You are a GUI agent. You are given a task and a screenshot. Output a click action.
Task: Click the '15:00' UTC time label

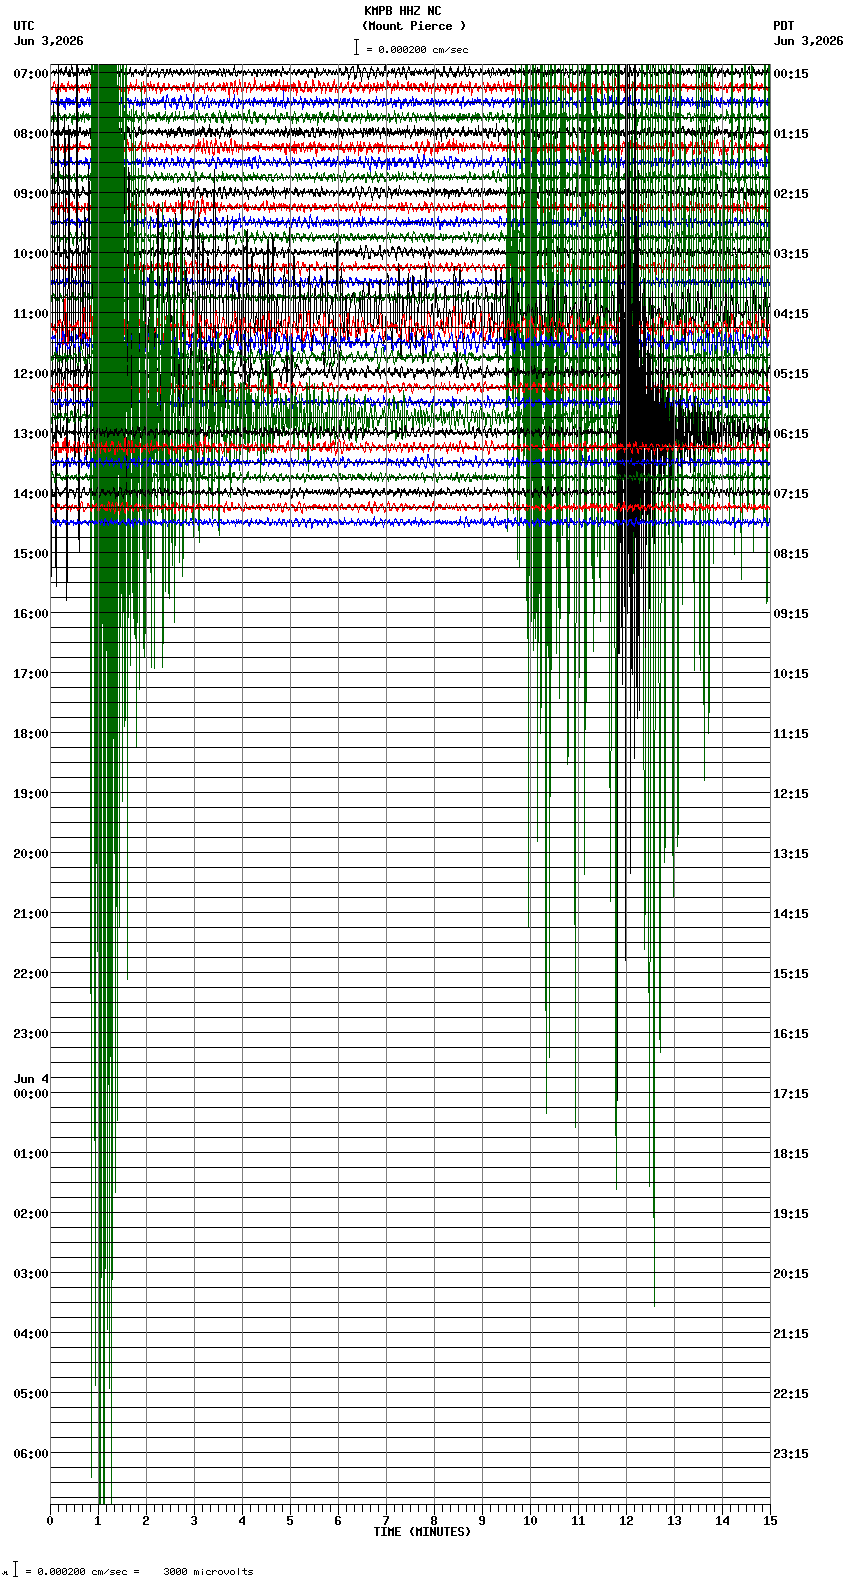(31, 554)
